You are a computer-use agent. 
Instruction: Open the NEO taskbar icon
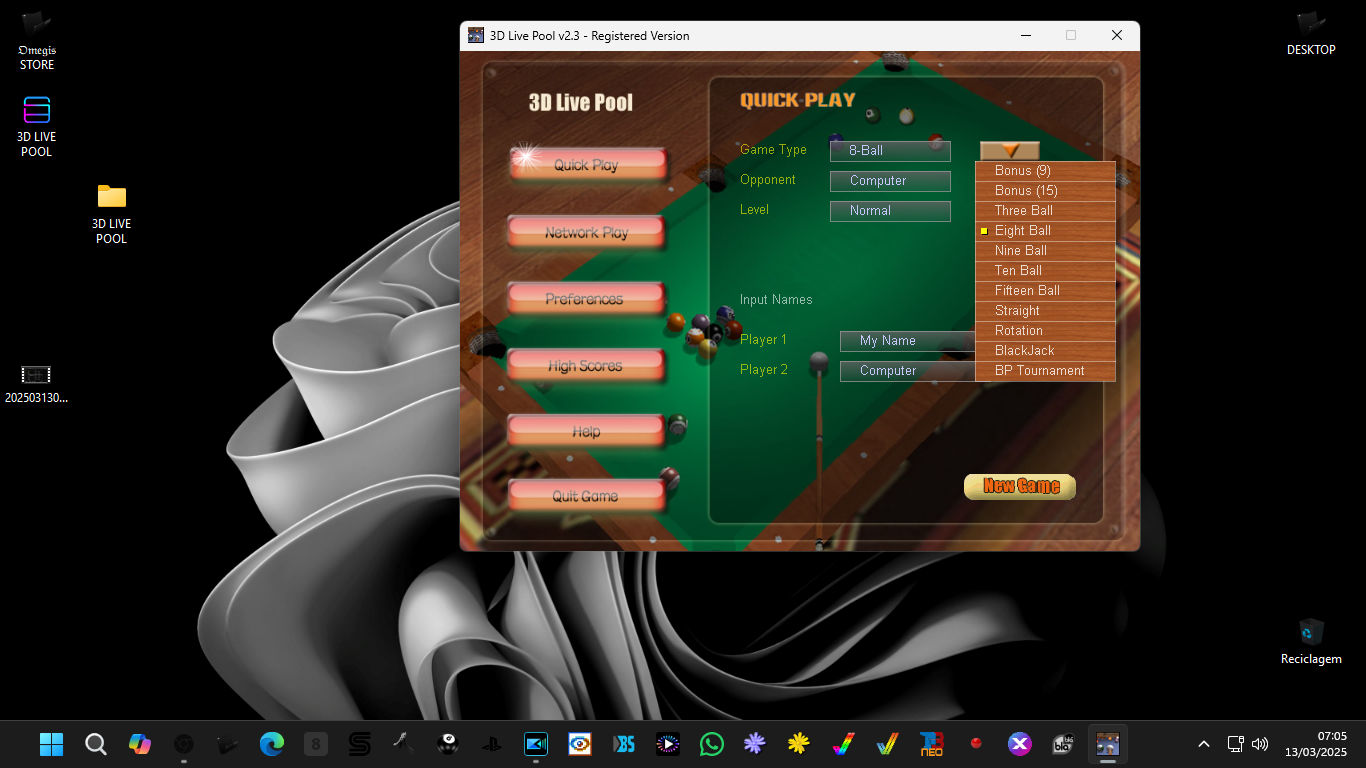pyautogui.click(x=931, y=744)
